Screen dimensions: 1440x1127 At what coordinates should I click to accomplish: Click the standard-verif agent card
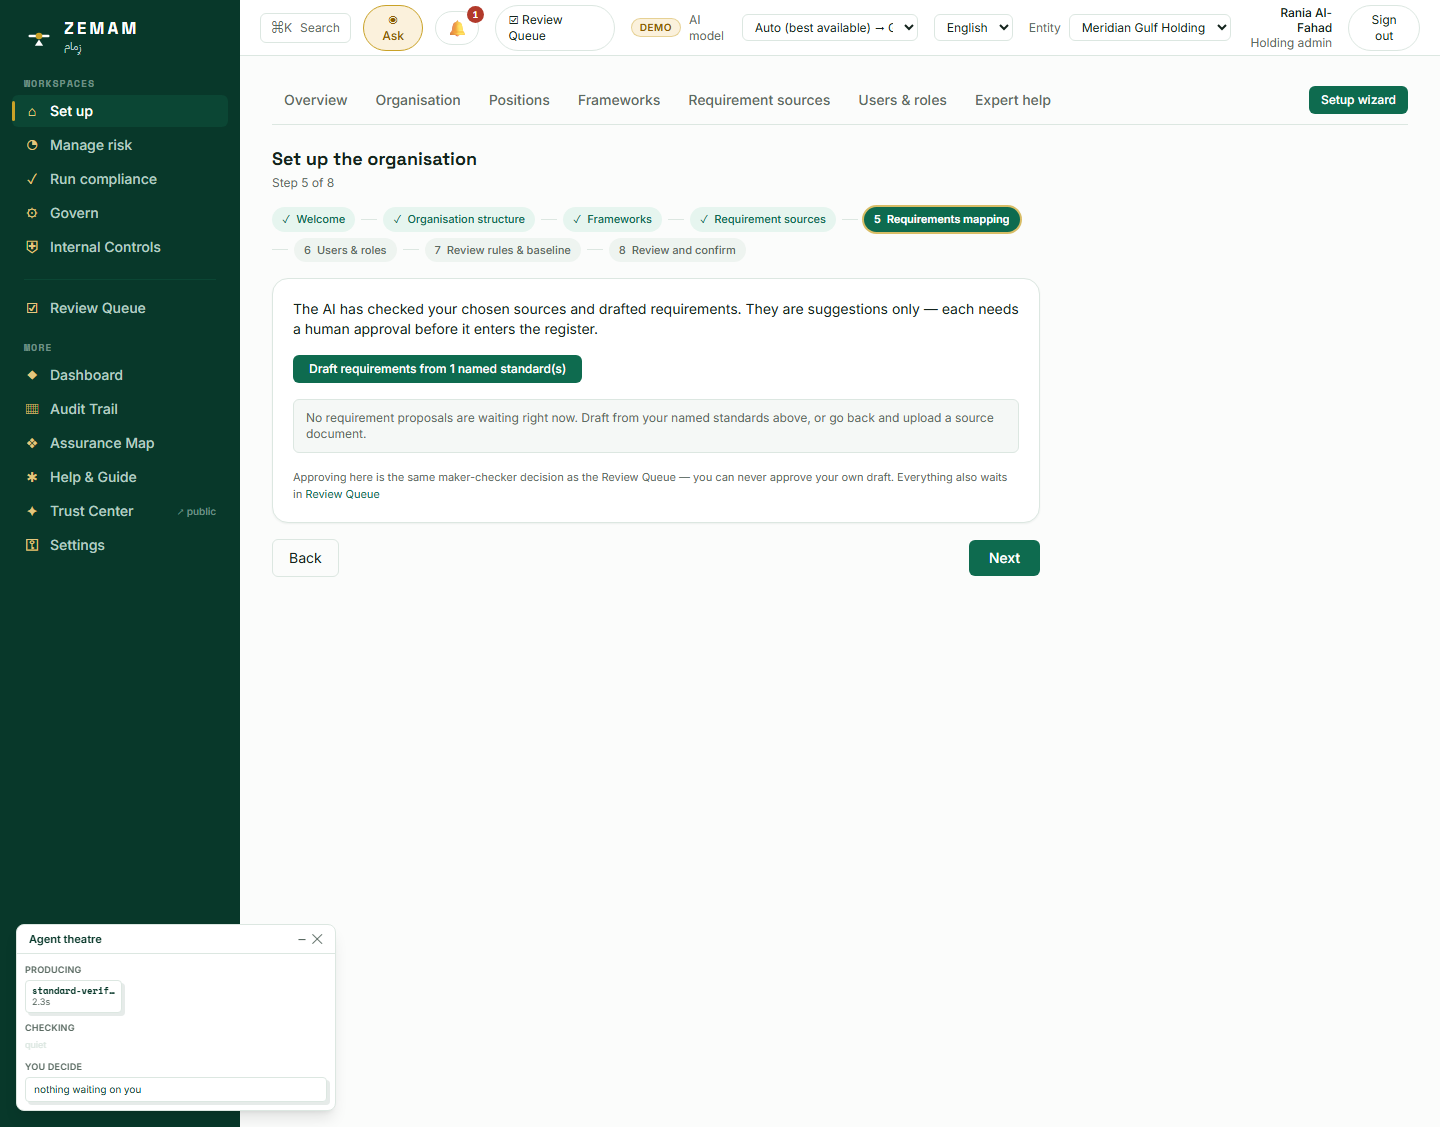click(x=74, y=996)
